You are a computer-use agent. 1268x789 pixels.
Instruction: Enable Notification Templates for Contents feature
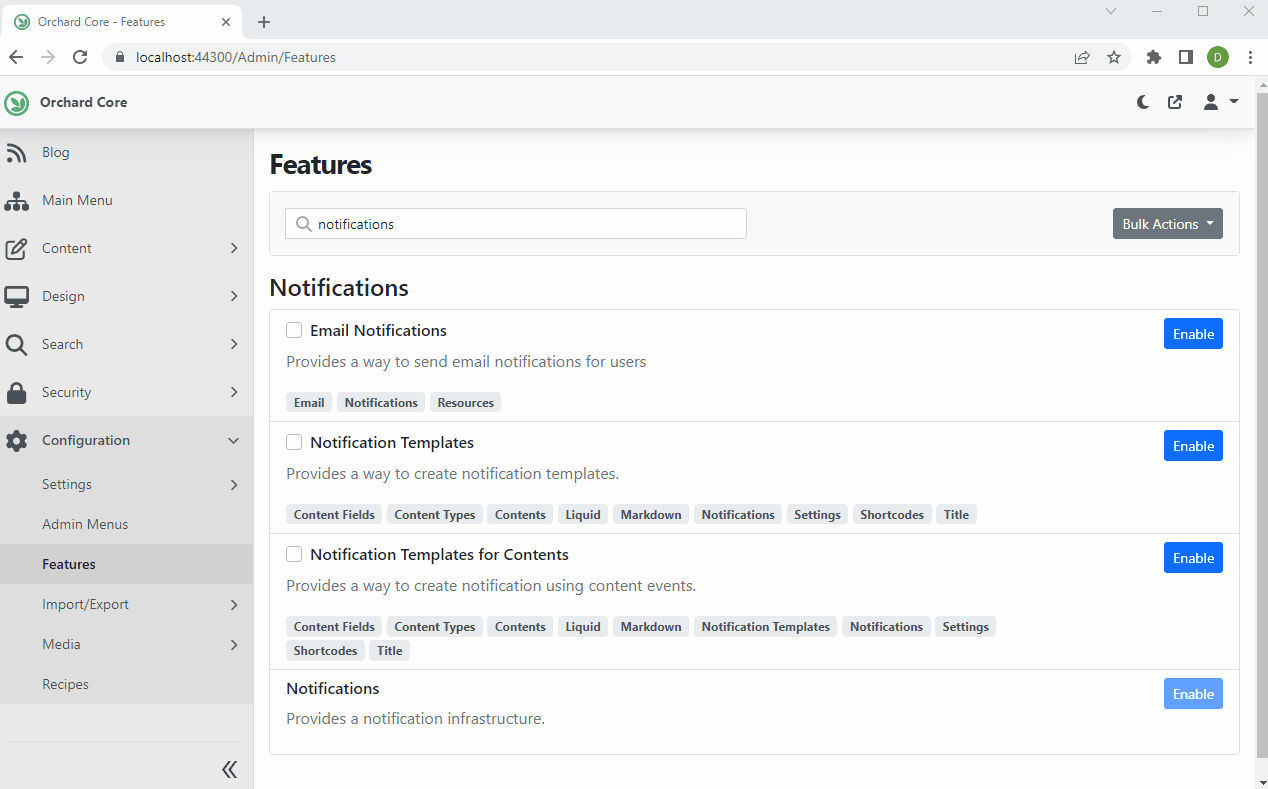[1193, 558]
